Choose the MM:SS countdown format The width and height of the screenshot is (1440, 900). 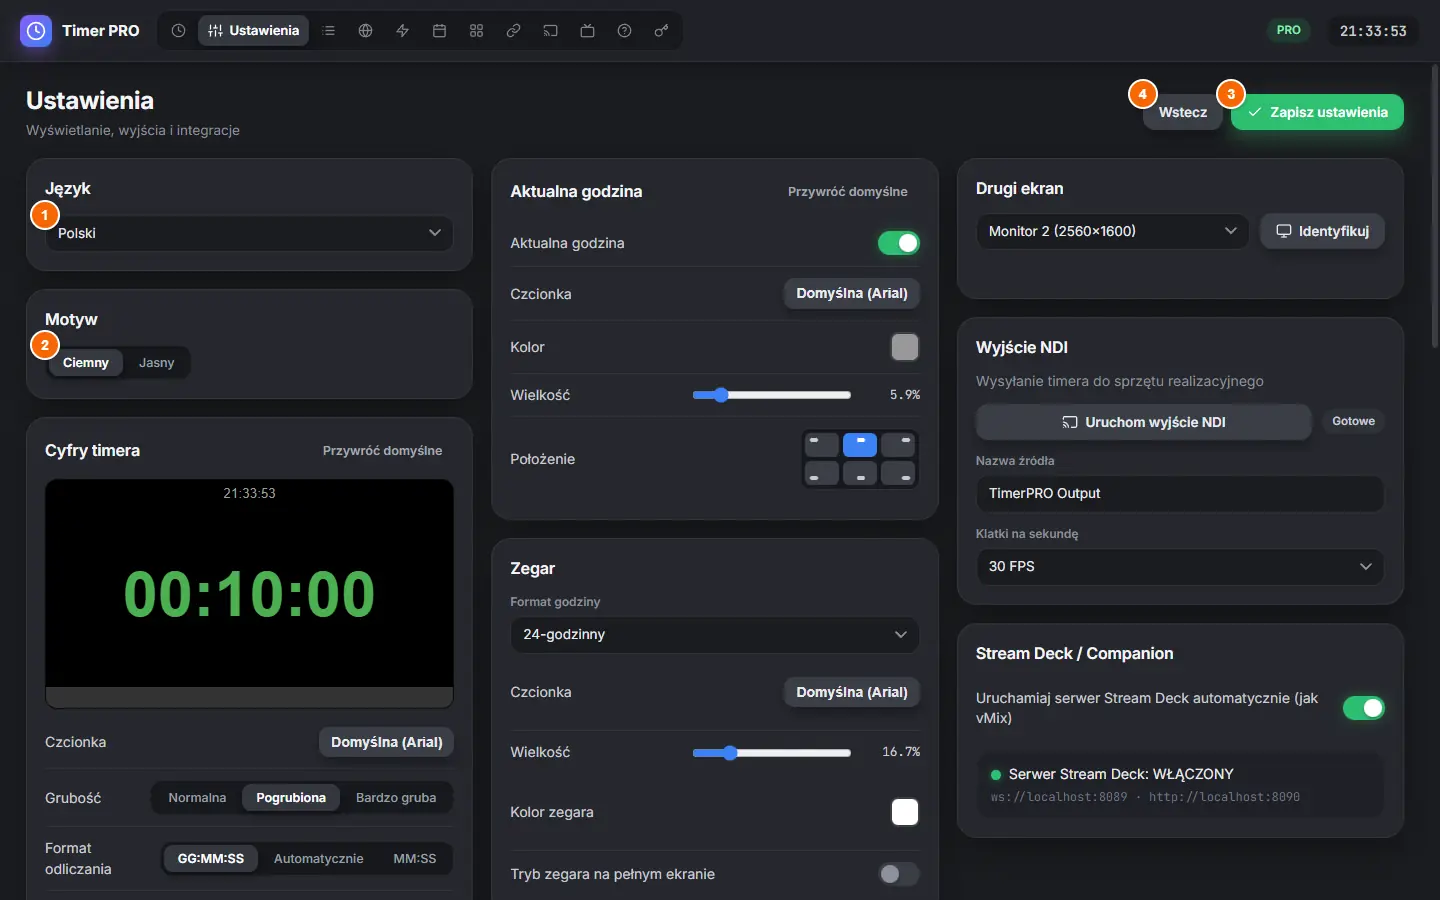point(415,859)
